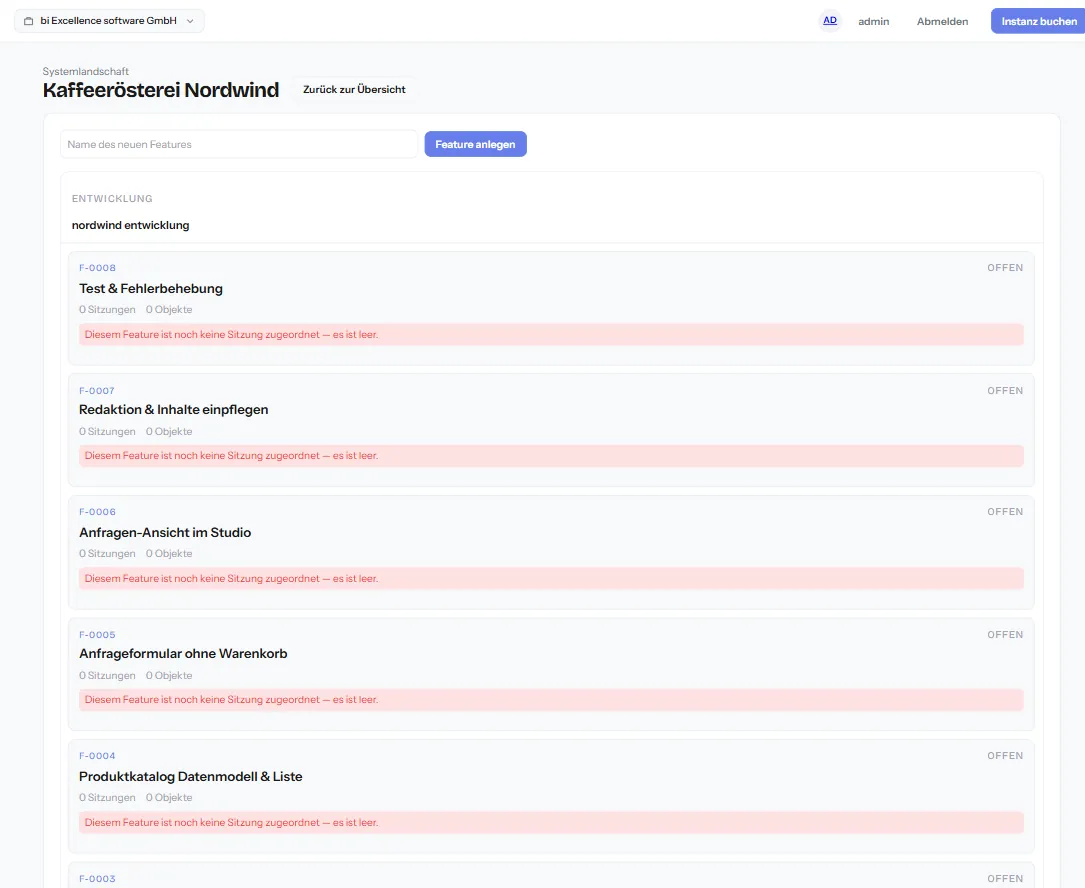Go back via Zurück zur Übersicht
This screenshot has height=888, width=1085.
pos(354,89)
